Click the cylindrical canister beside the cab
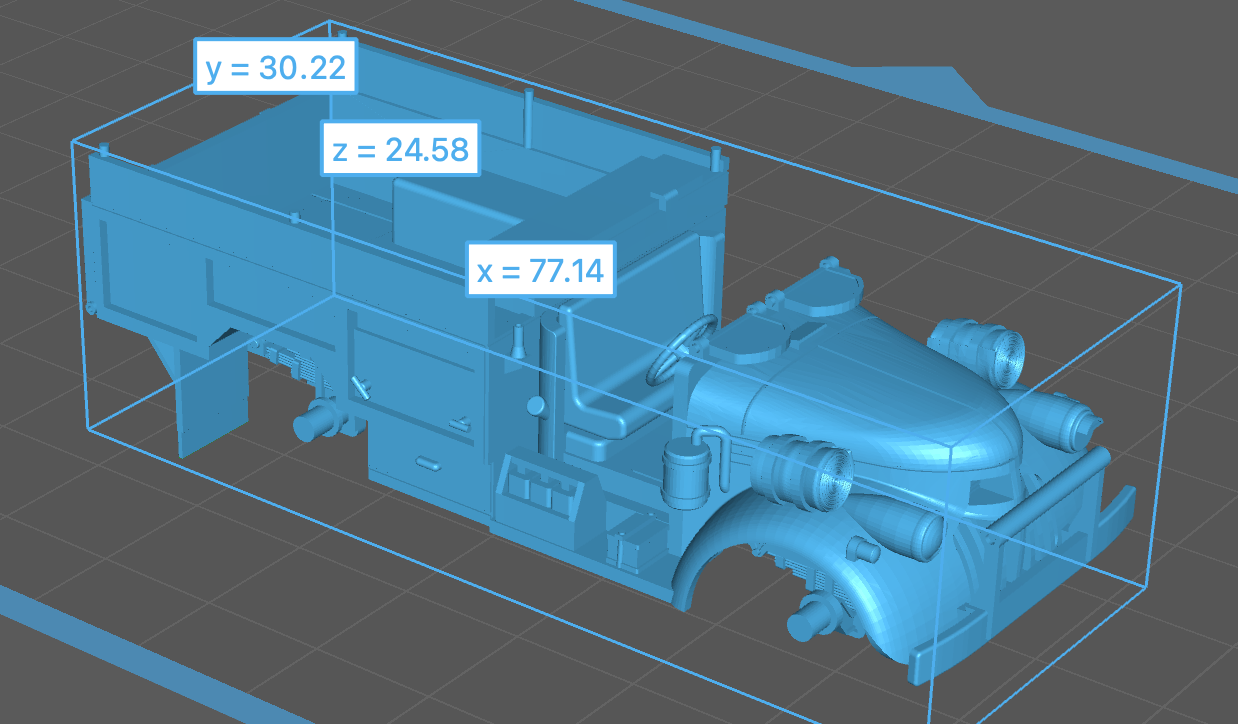1238x724 pixels. [x=688, y=472]
